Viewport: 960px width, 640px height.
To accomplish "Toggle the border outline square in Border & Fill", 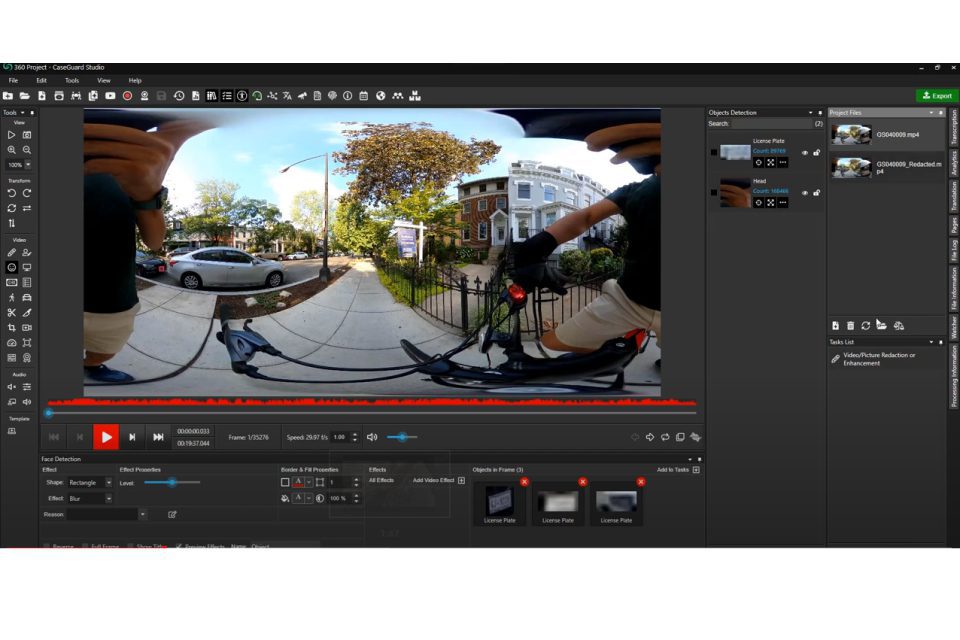I will [x=285, y=483].
